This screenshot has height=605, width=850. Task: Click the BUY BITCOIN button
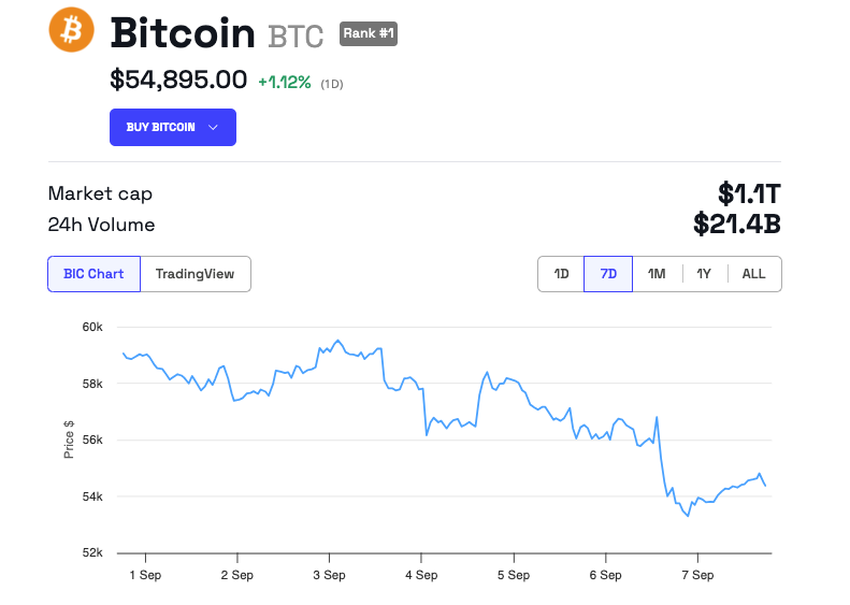(172, 127)
